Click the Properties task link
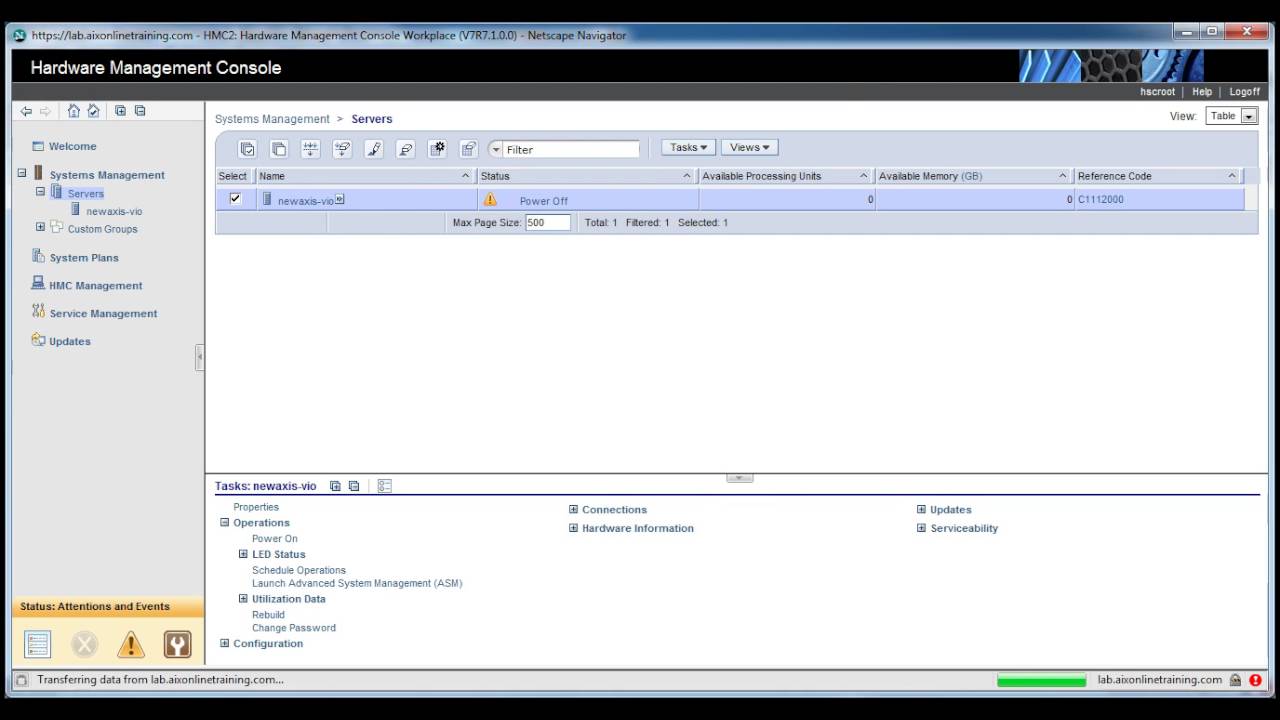Screen dimensions: 1280x720 click(256, 507)
